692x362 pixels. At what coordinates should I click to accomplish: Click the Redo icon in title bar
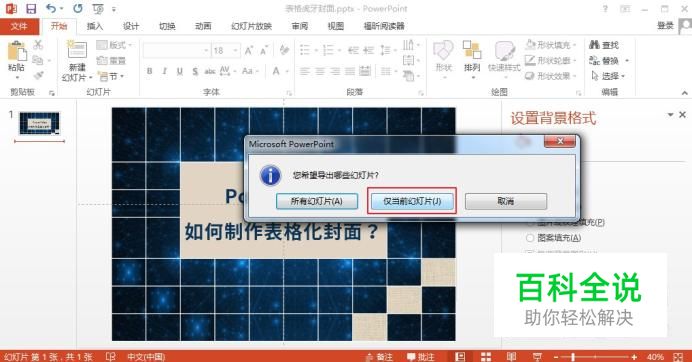(x=78, y=8)
